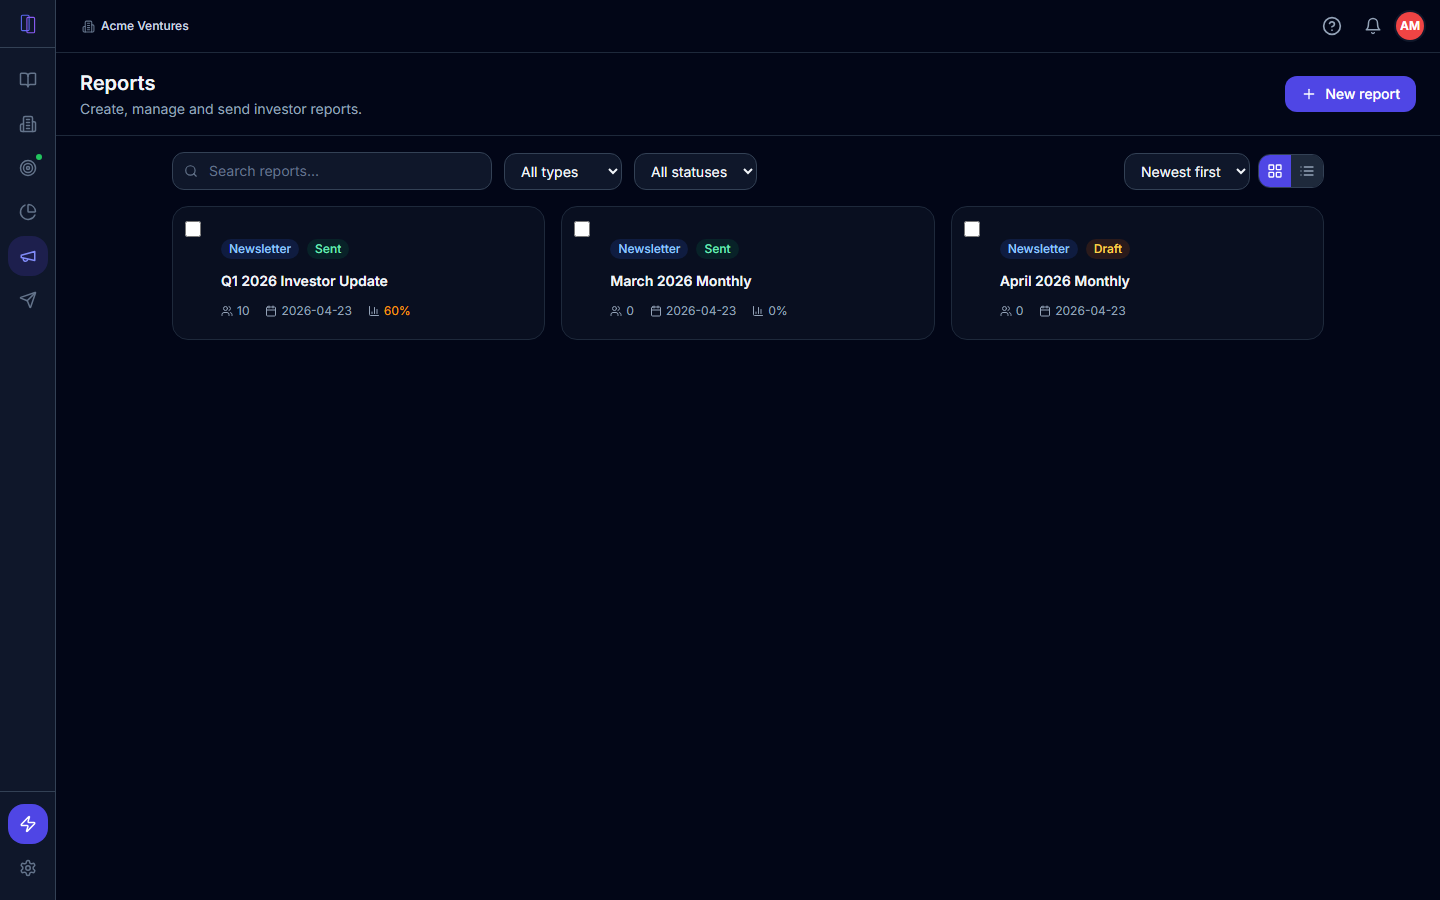Click the 60% open rate value
The width and height of the screenshot is (1440, 900).
[x=397, y=311]
